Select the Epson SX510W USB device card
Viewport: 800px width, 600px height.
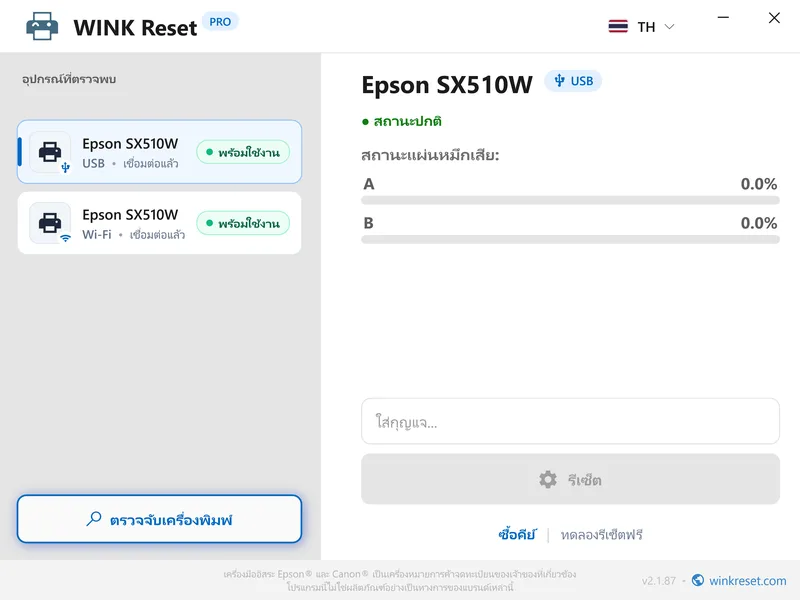pos(159,152)
